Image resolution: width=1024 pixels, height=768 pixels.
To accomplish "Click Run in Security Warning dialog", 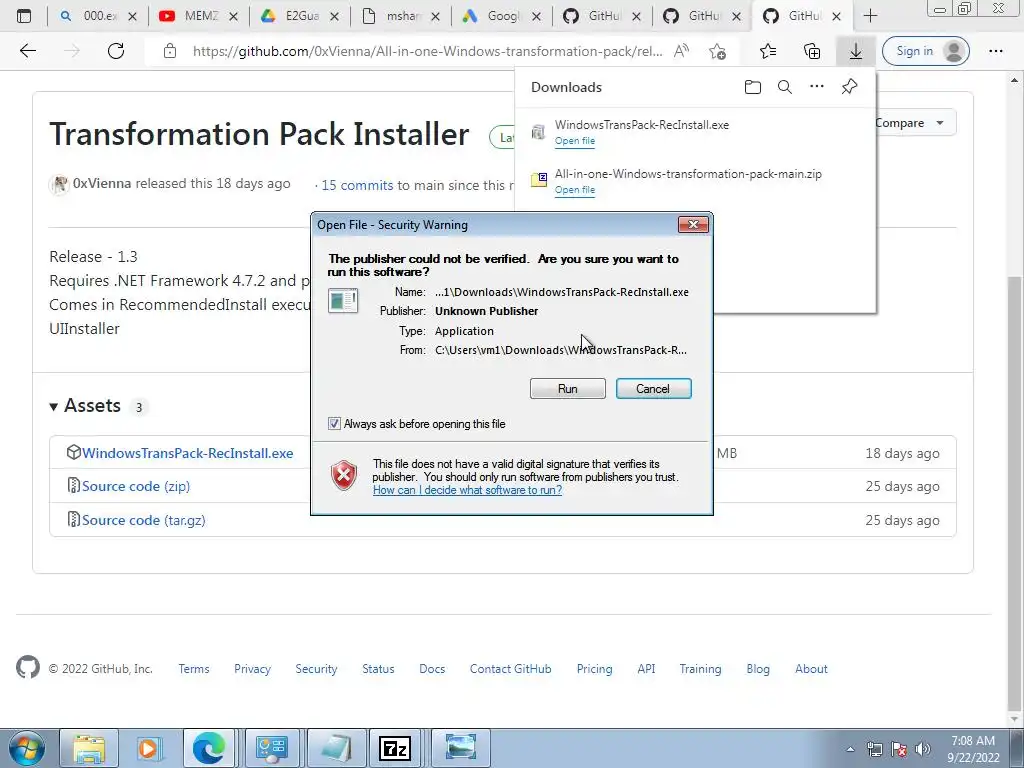I will pyautogui.click(x=568, y=389).
